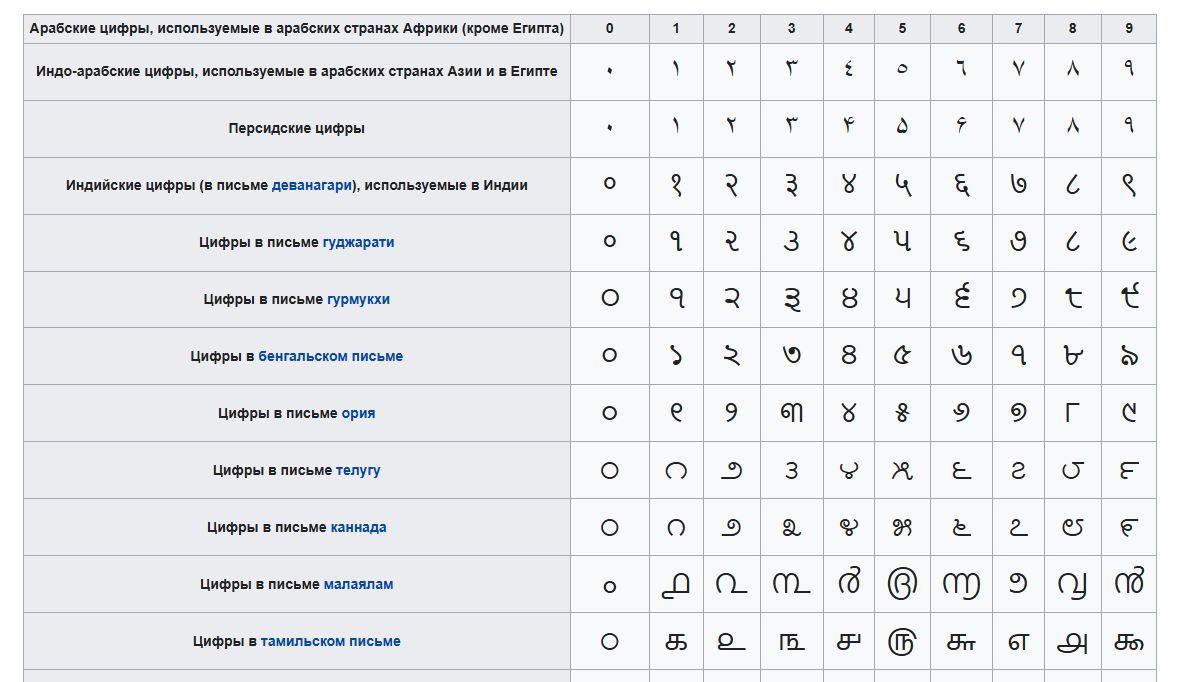Screen dimensions: 1180x682
Task: Click the Gurmukhi glyph for digit 3
Action: (792, 299)
